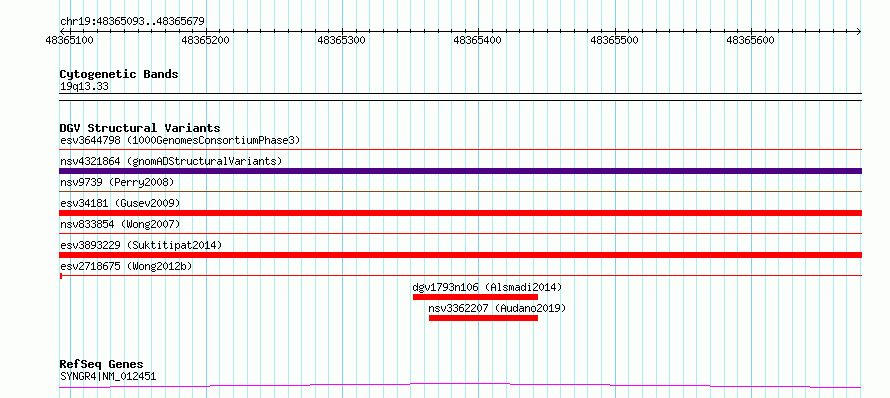Click the thick red esv34181 Gusev2009 bar
Viewport: 890px width, 398px height.
tap(460, 213)
